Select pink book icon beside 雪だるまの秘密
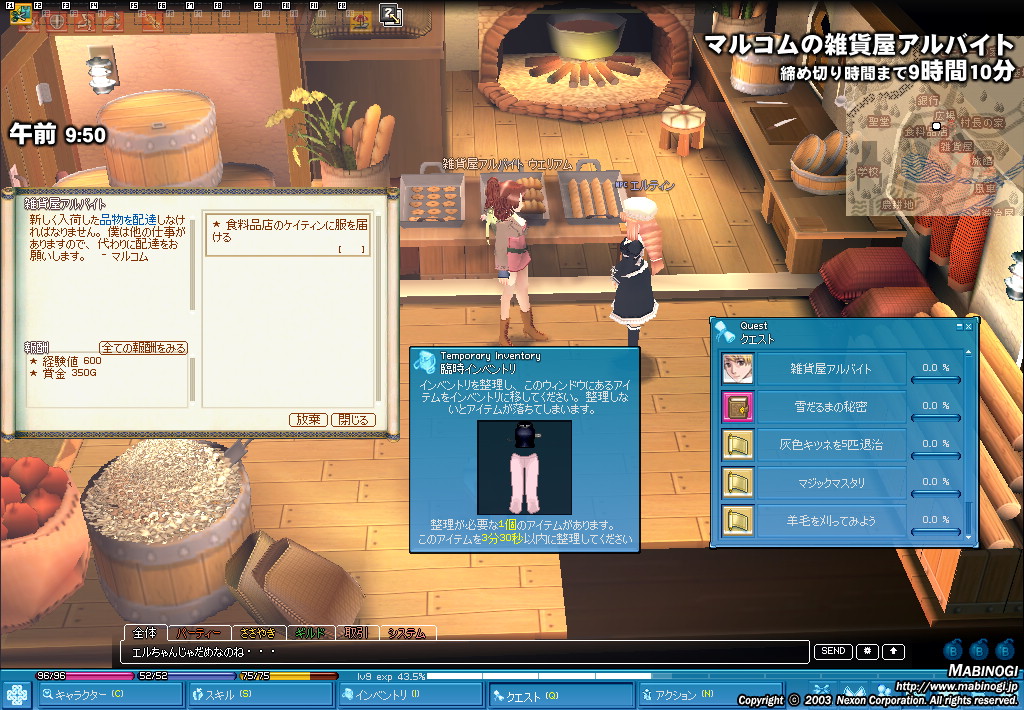Viewport: 1024px width, 710px height. pyautogui.click(x=737, y=406)
